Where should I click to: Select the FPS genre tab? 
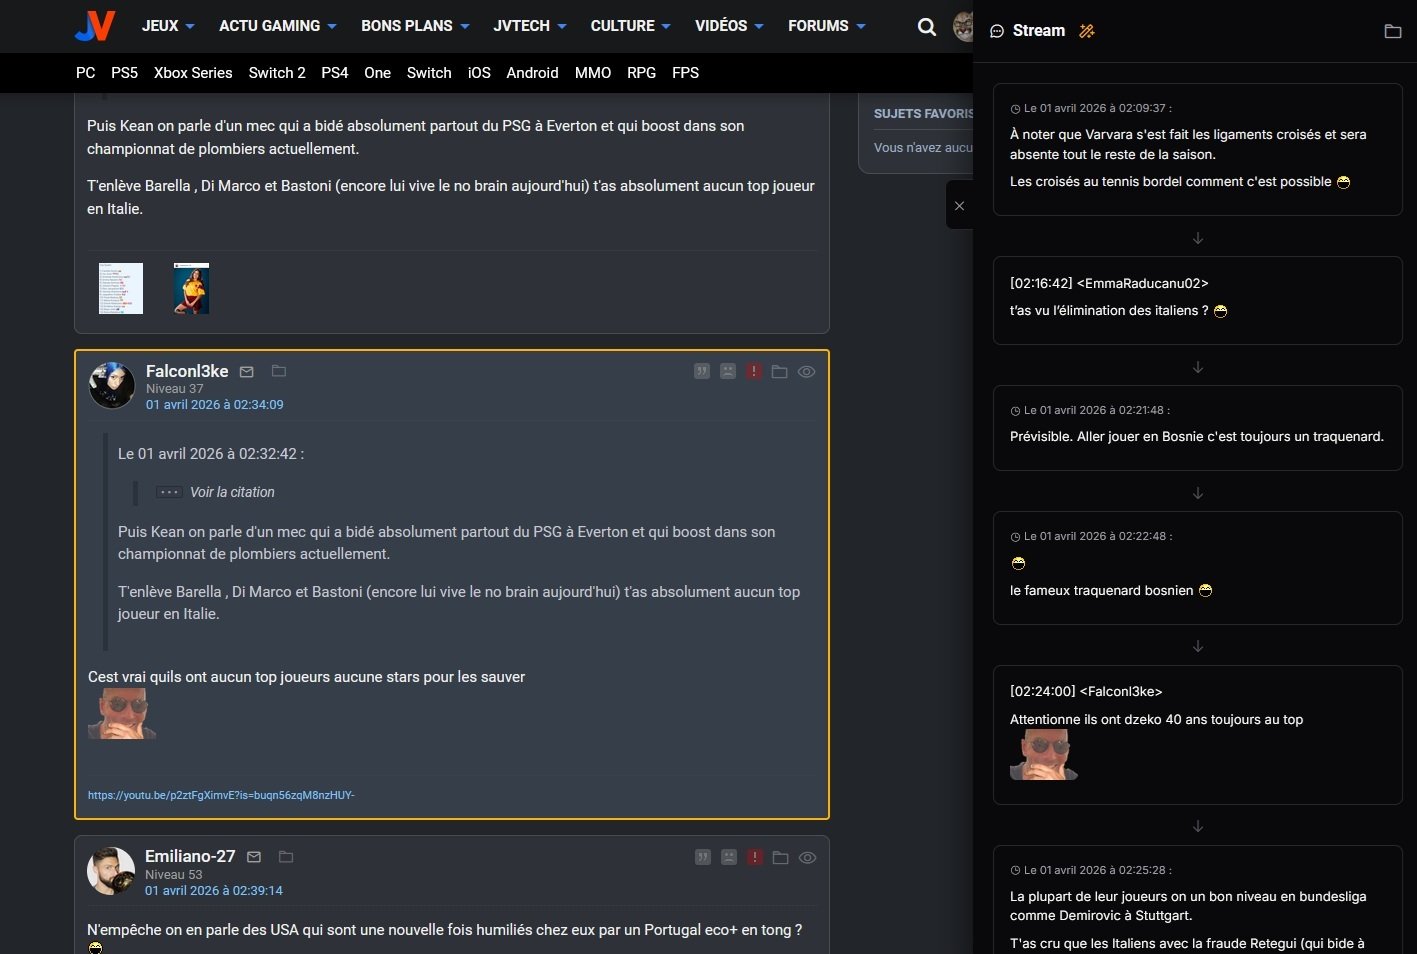click(686, 73)
